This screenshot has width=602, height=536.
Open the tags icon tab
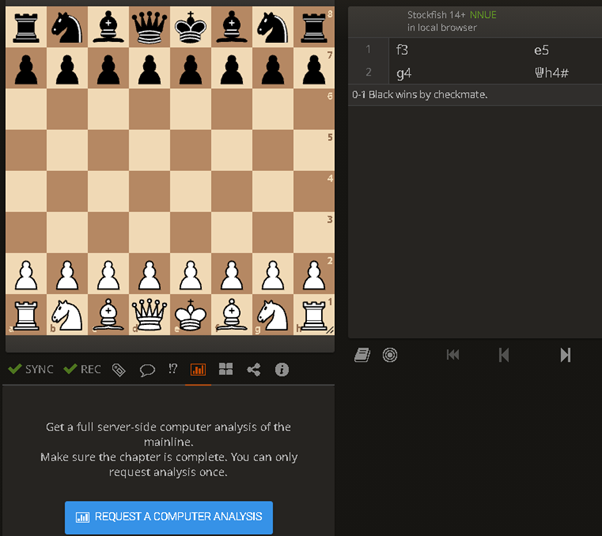tap(119, 370)
